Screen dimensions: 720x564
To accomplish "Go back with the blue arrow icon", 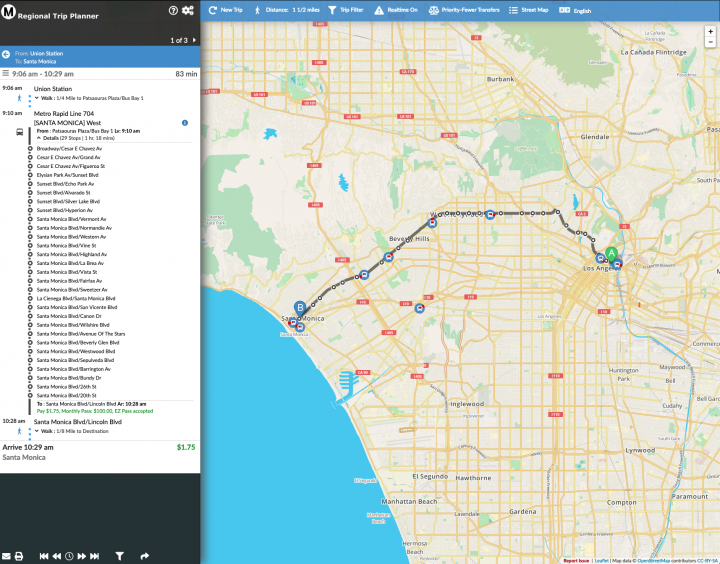I will point(6,55).
